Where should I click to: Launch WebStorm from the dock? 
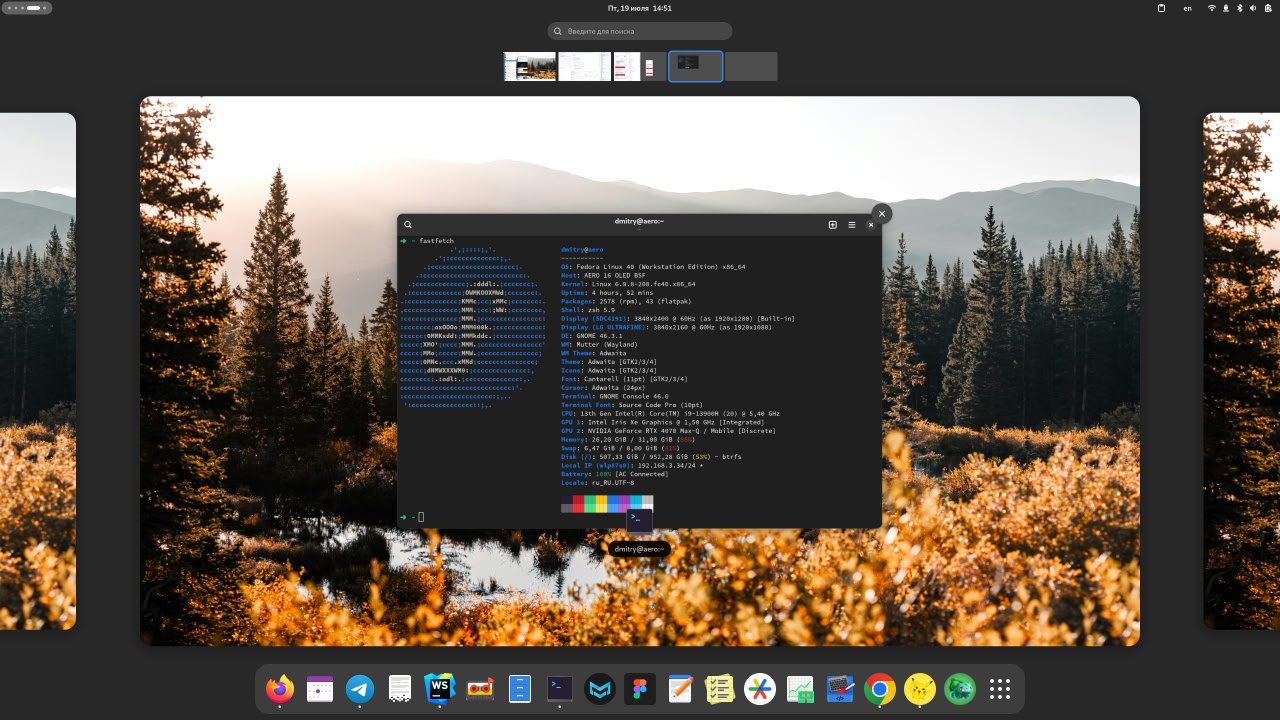pos(440,688)
